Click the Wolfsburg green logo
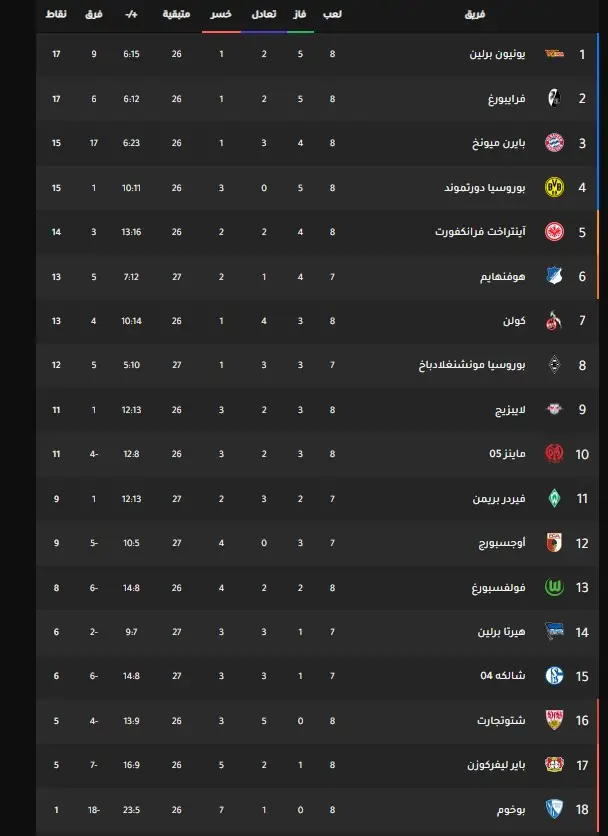The height and width of the screenshot is (836, 608). 553,587
